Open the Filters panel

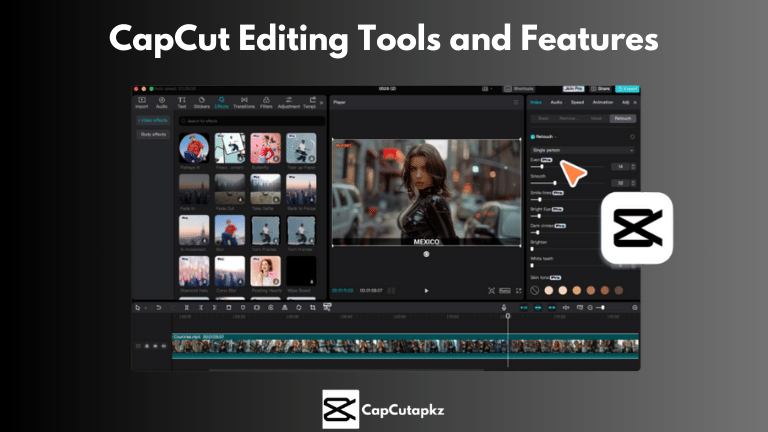click(x=266, y=102)
